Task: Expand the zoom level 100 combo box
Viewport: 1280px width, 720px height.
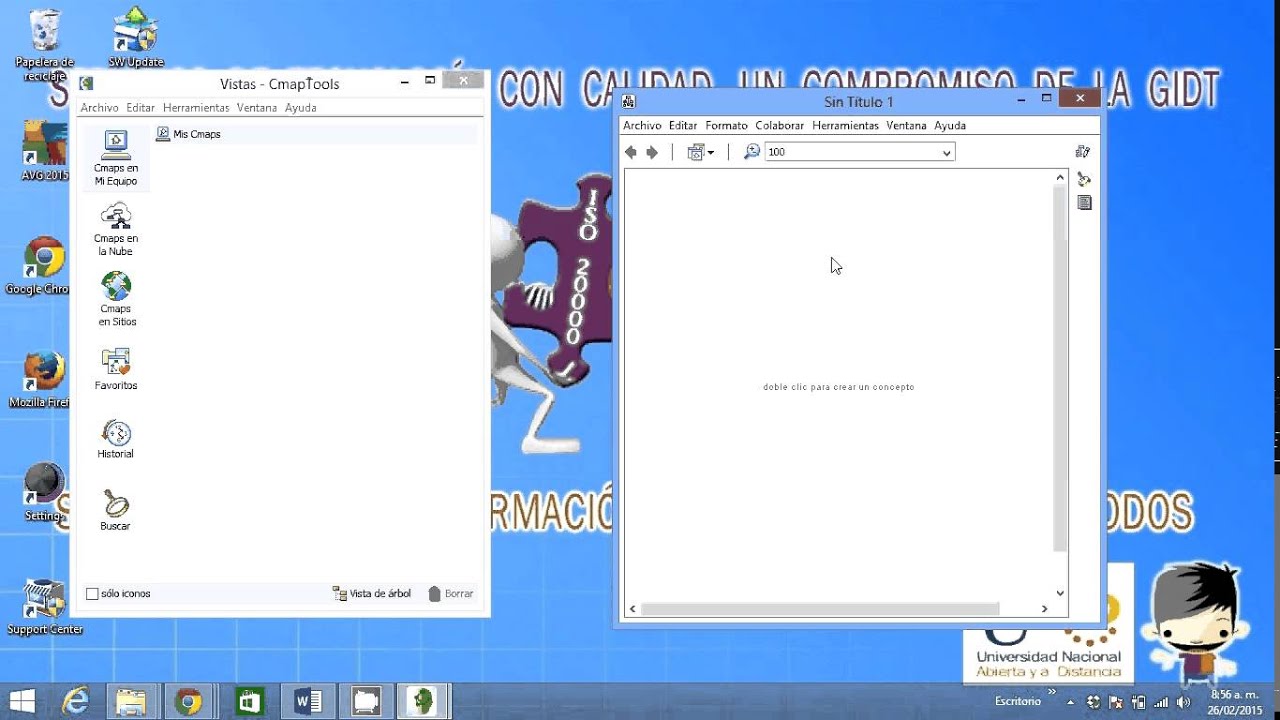Action: pos(946,153)
